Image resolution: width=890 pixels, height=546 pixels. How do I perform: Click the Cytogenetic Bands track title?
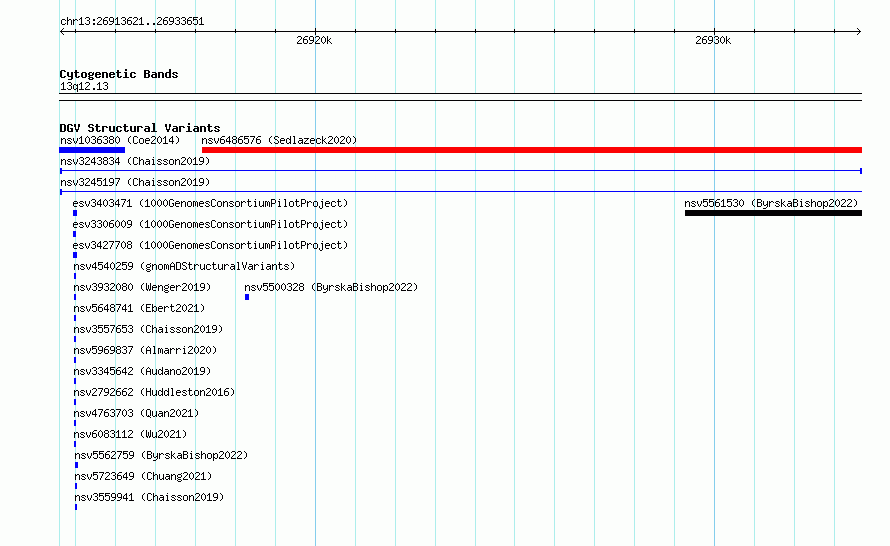pos(119,74)
